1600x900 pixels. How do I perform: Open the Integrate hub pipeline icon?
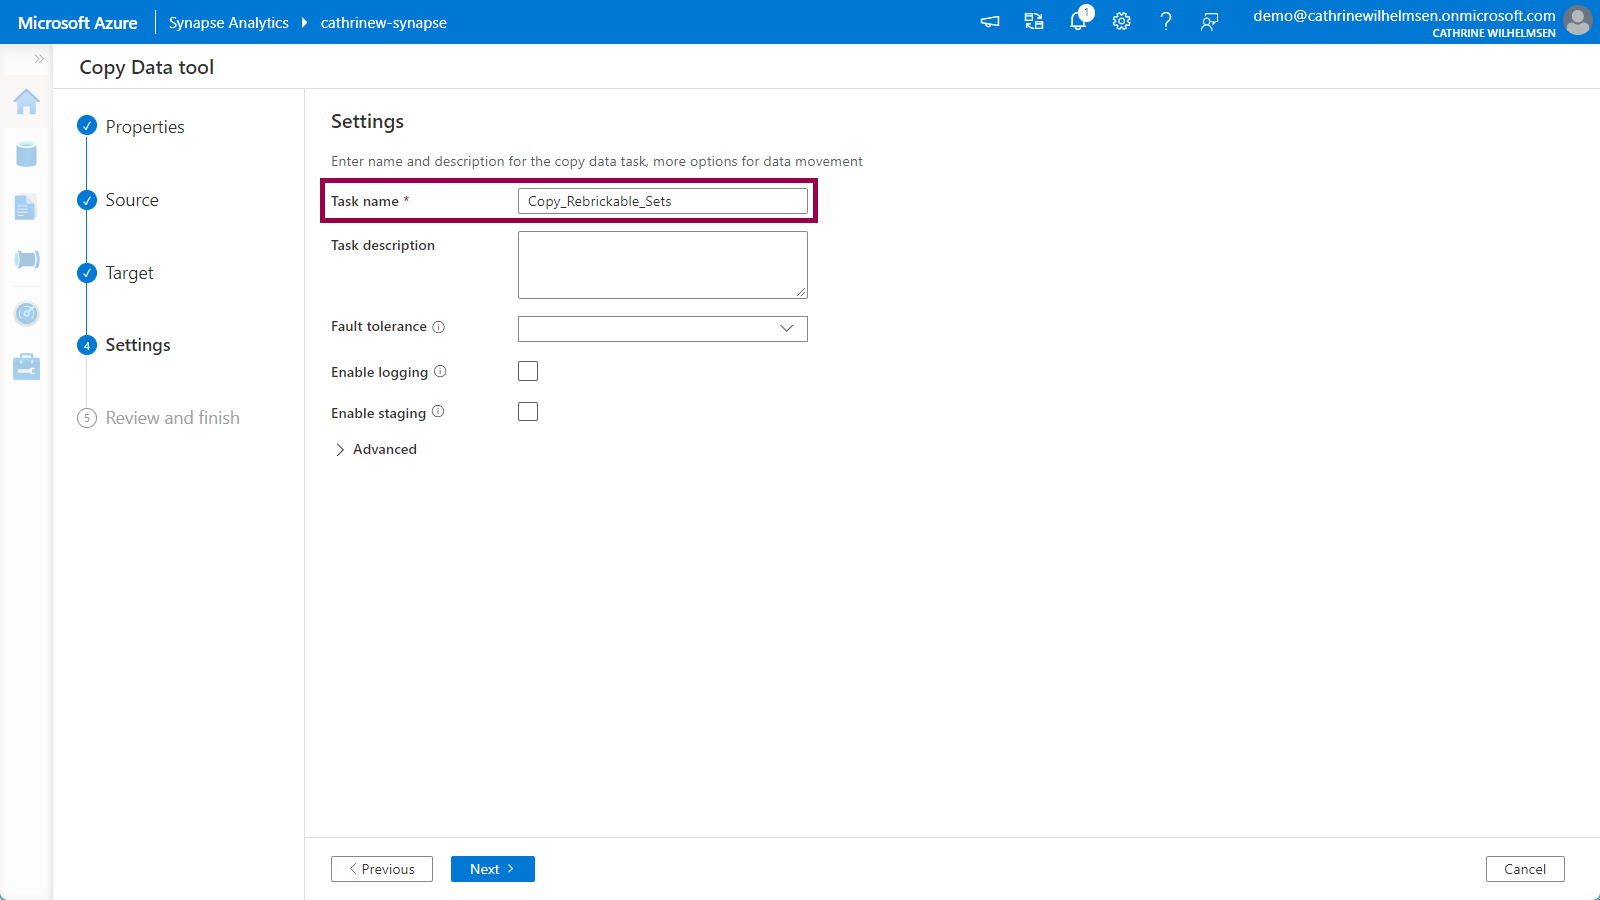(x=27, y=260)
